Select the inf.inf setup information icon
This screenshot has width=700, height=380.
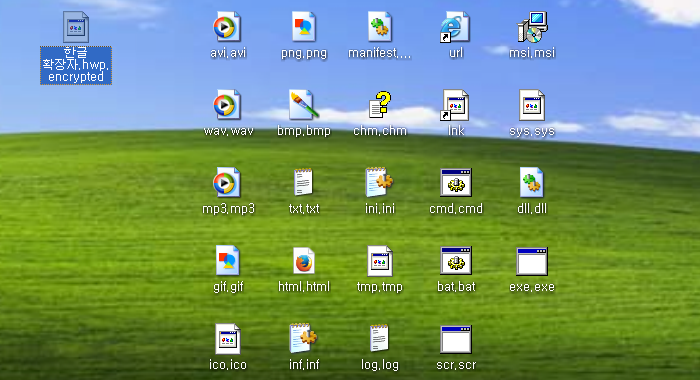tap(304, 338)
